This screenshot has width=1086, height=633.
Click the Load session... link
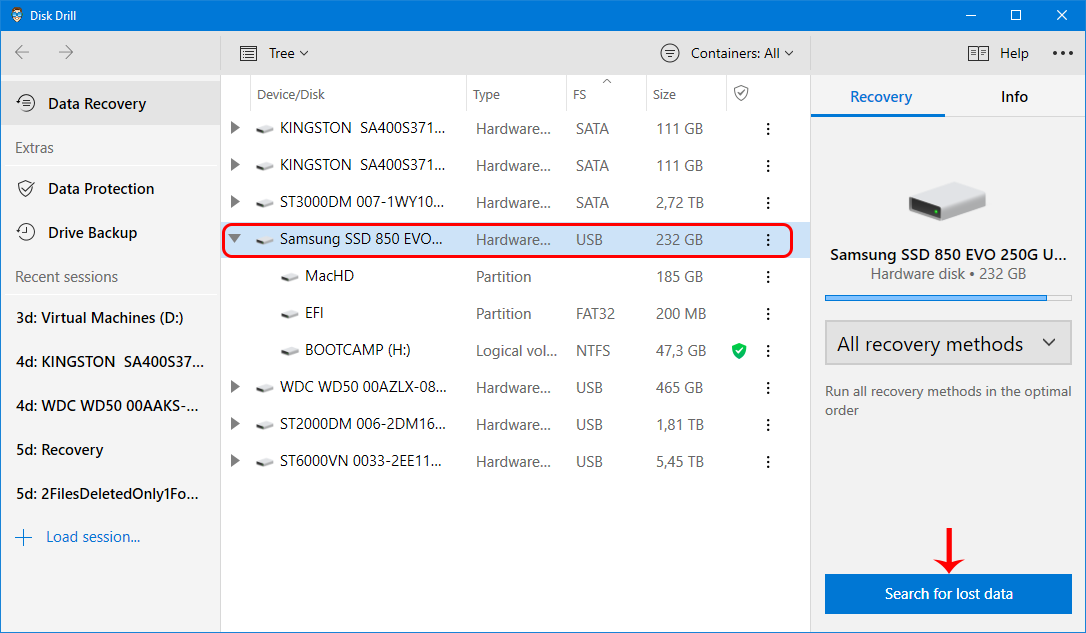[92, 537]
